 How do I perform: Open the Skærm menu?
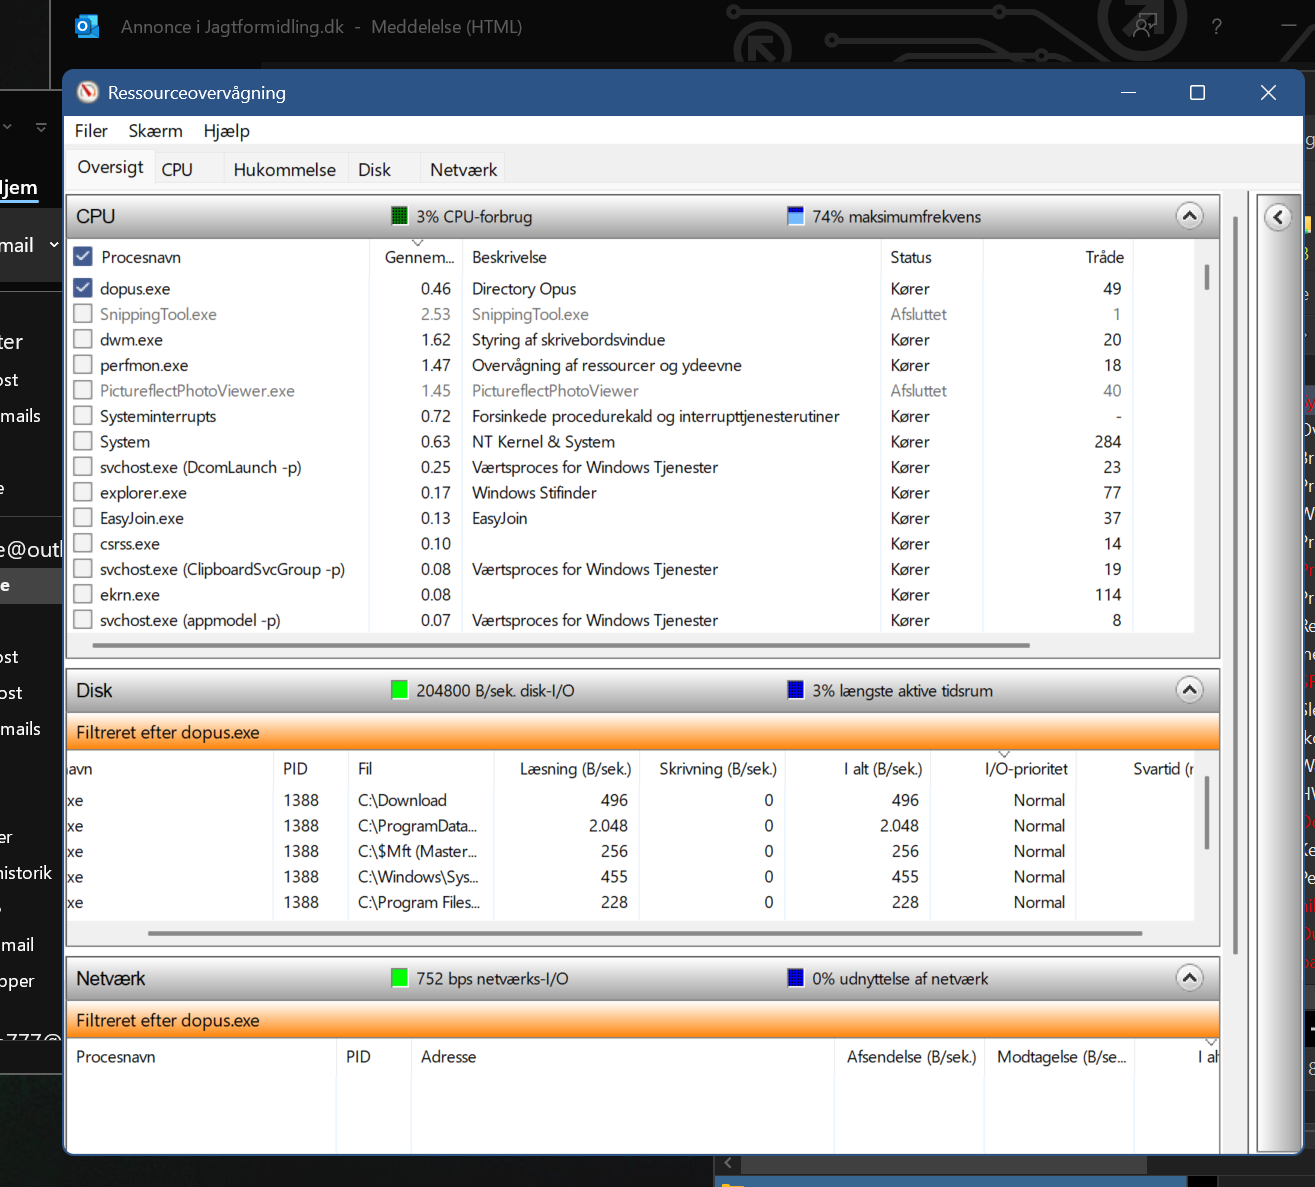click(x=155, y=131)
